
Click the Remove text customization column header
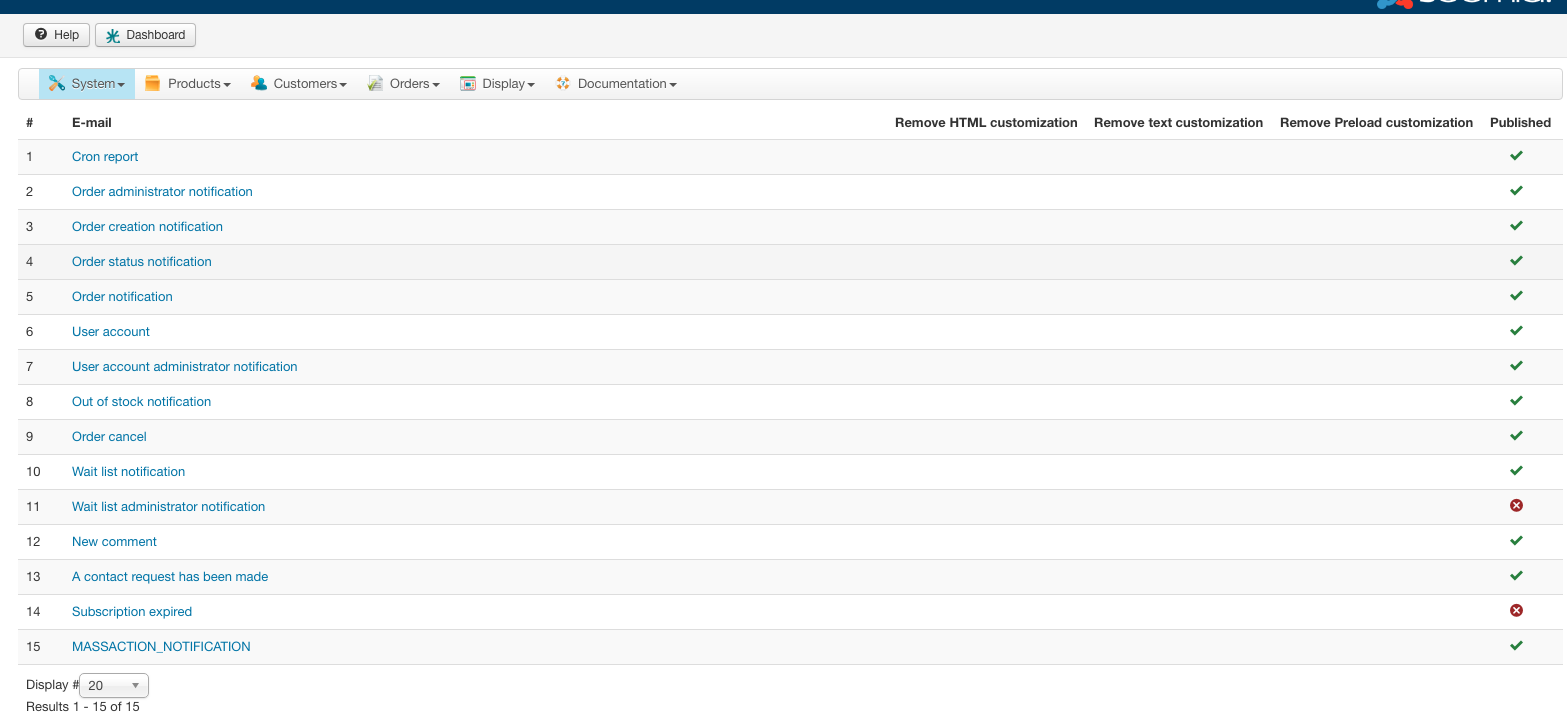(x=1178, y=123)
